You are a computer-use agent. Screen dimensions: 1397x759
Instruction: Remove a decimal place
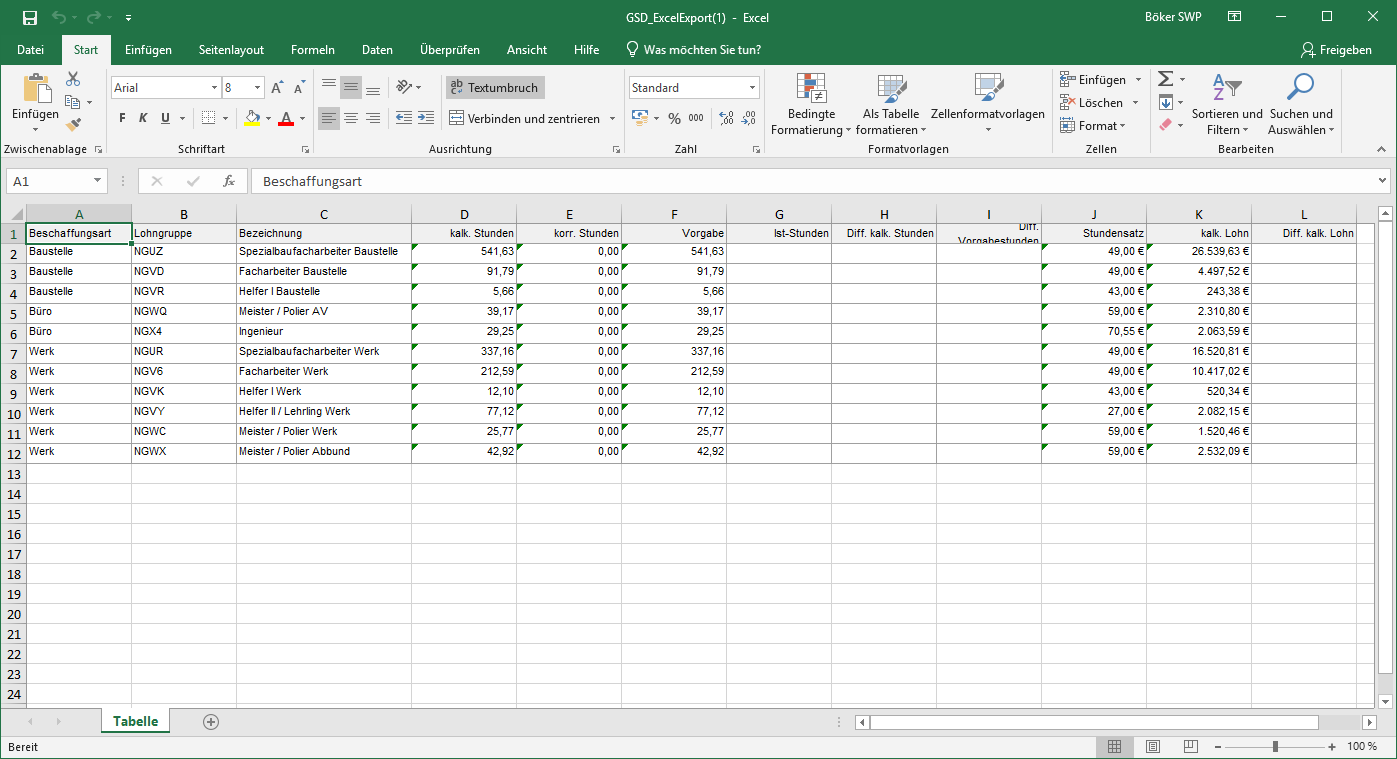(x=749, y=118)
